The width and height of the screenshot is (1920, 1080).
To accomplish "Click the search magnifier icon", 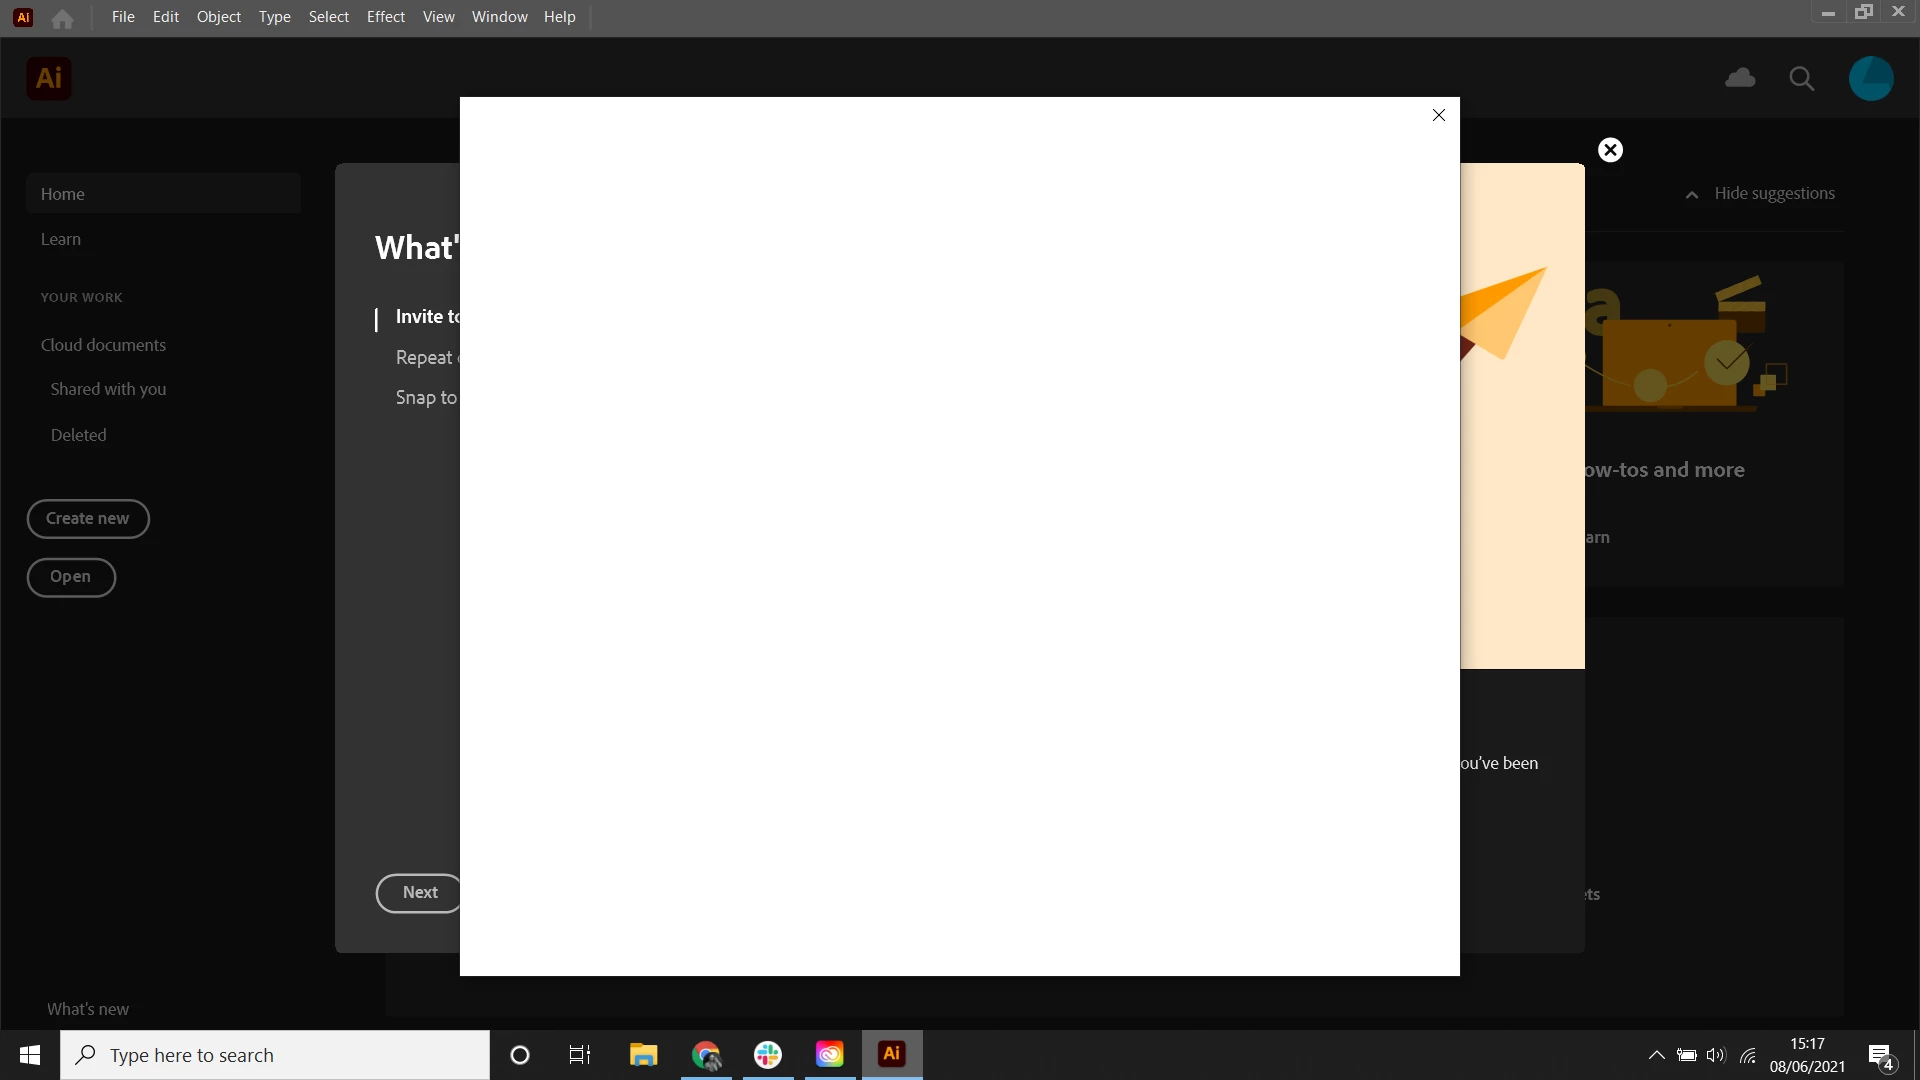I will point(1801,79).
